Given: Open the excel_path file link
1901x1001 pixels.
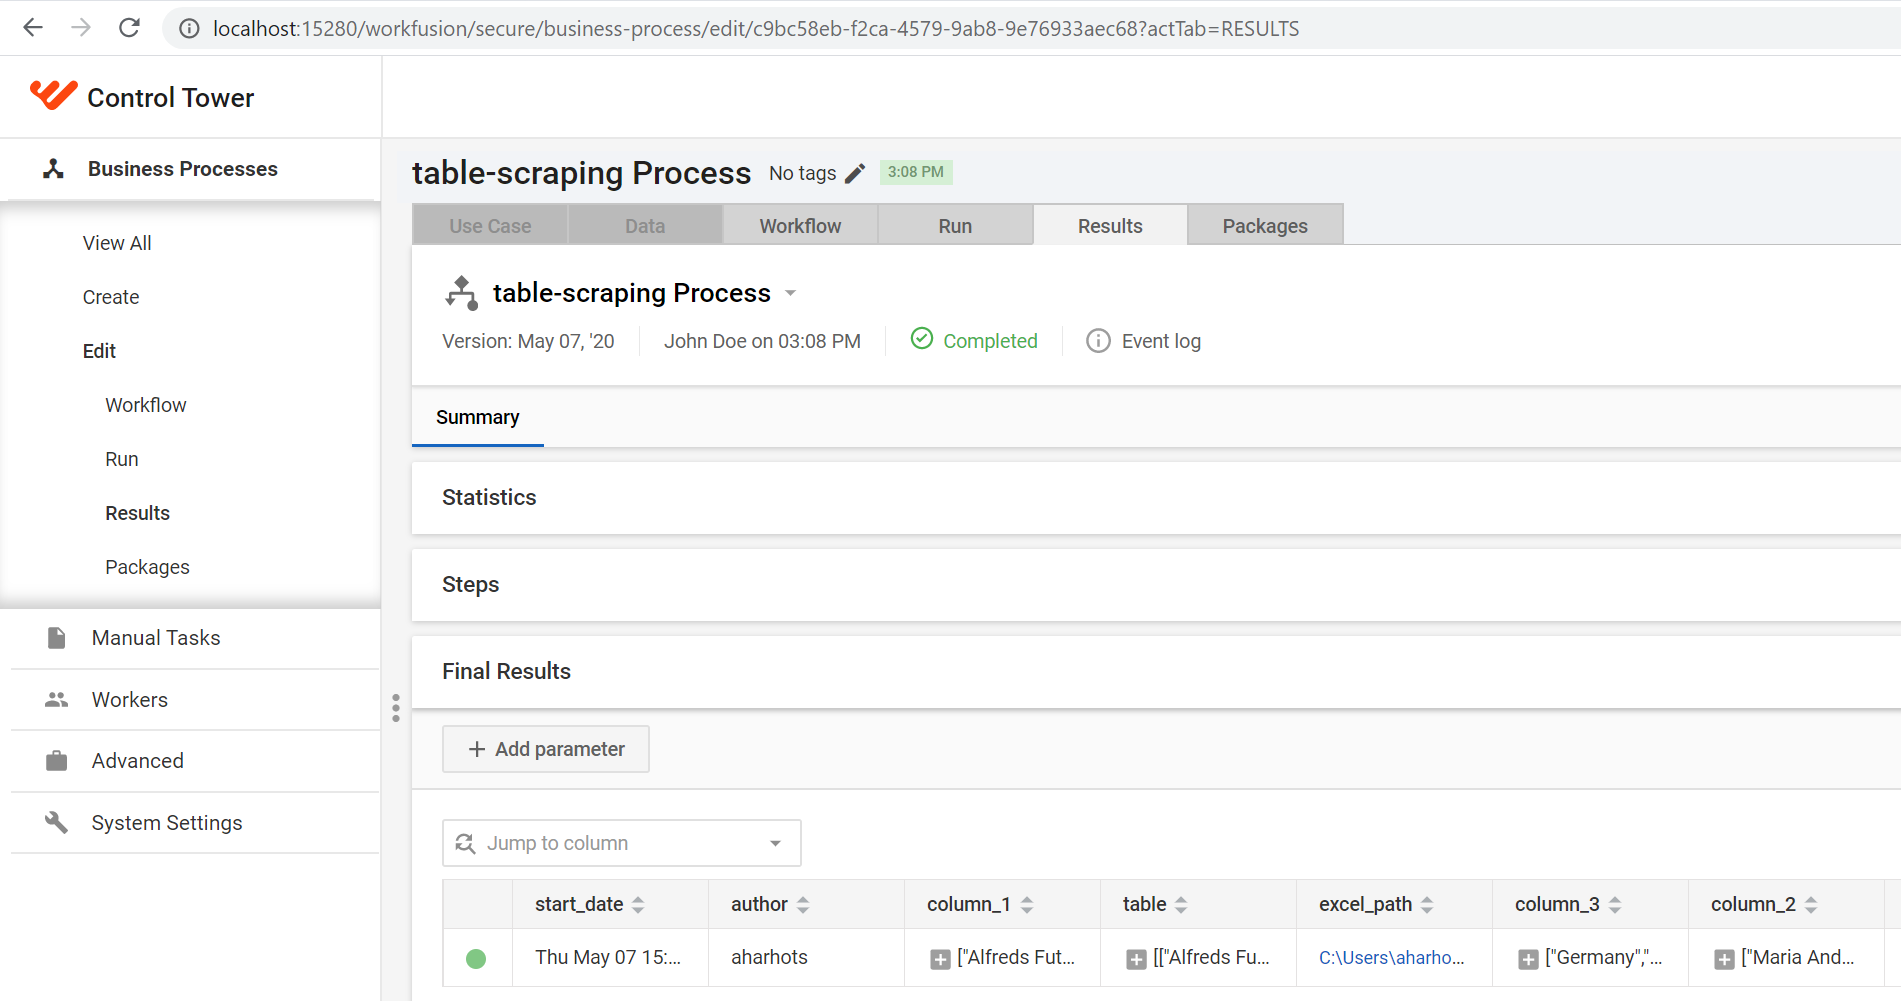Looking at the screenshot, I should pyautogui.click(x=1391, y=958).
